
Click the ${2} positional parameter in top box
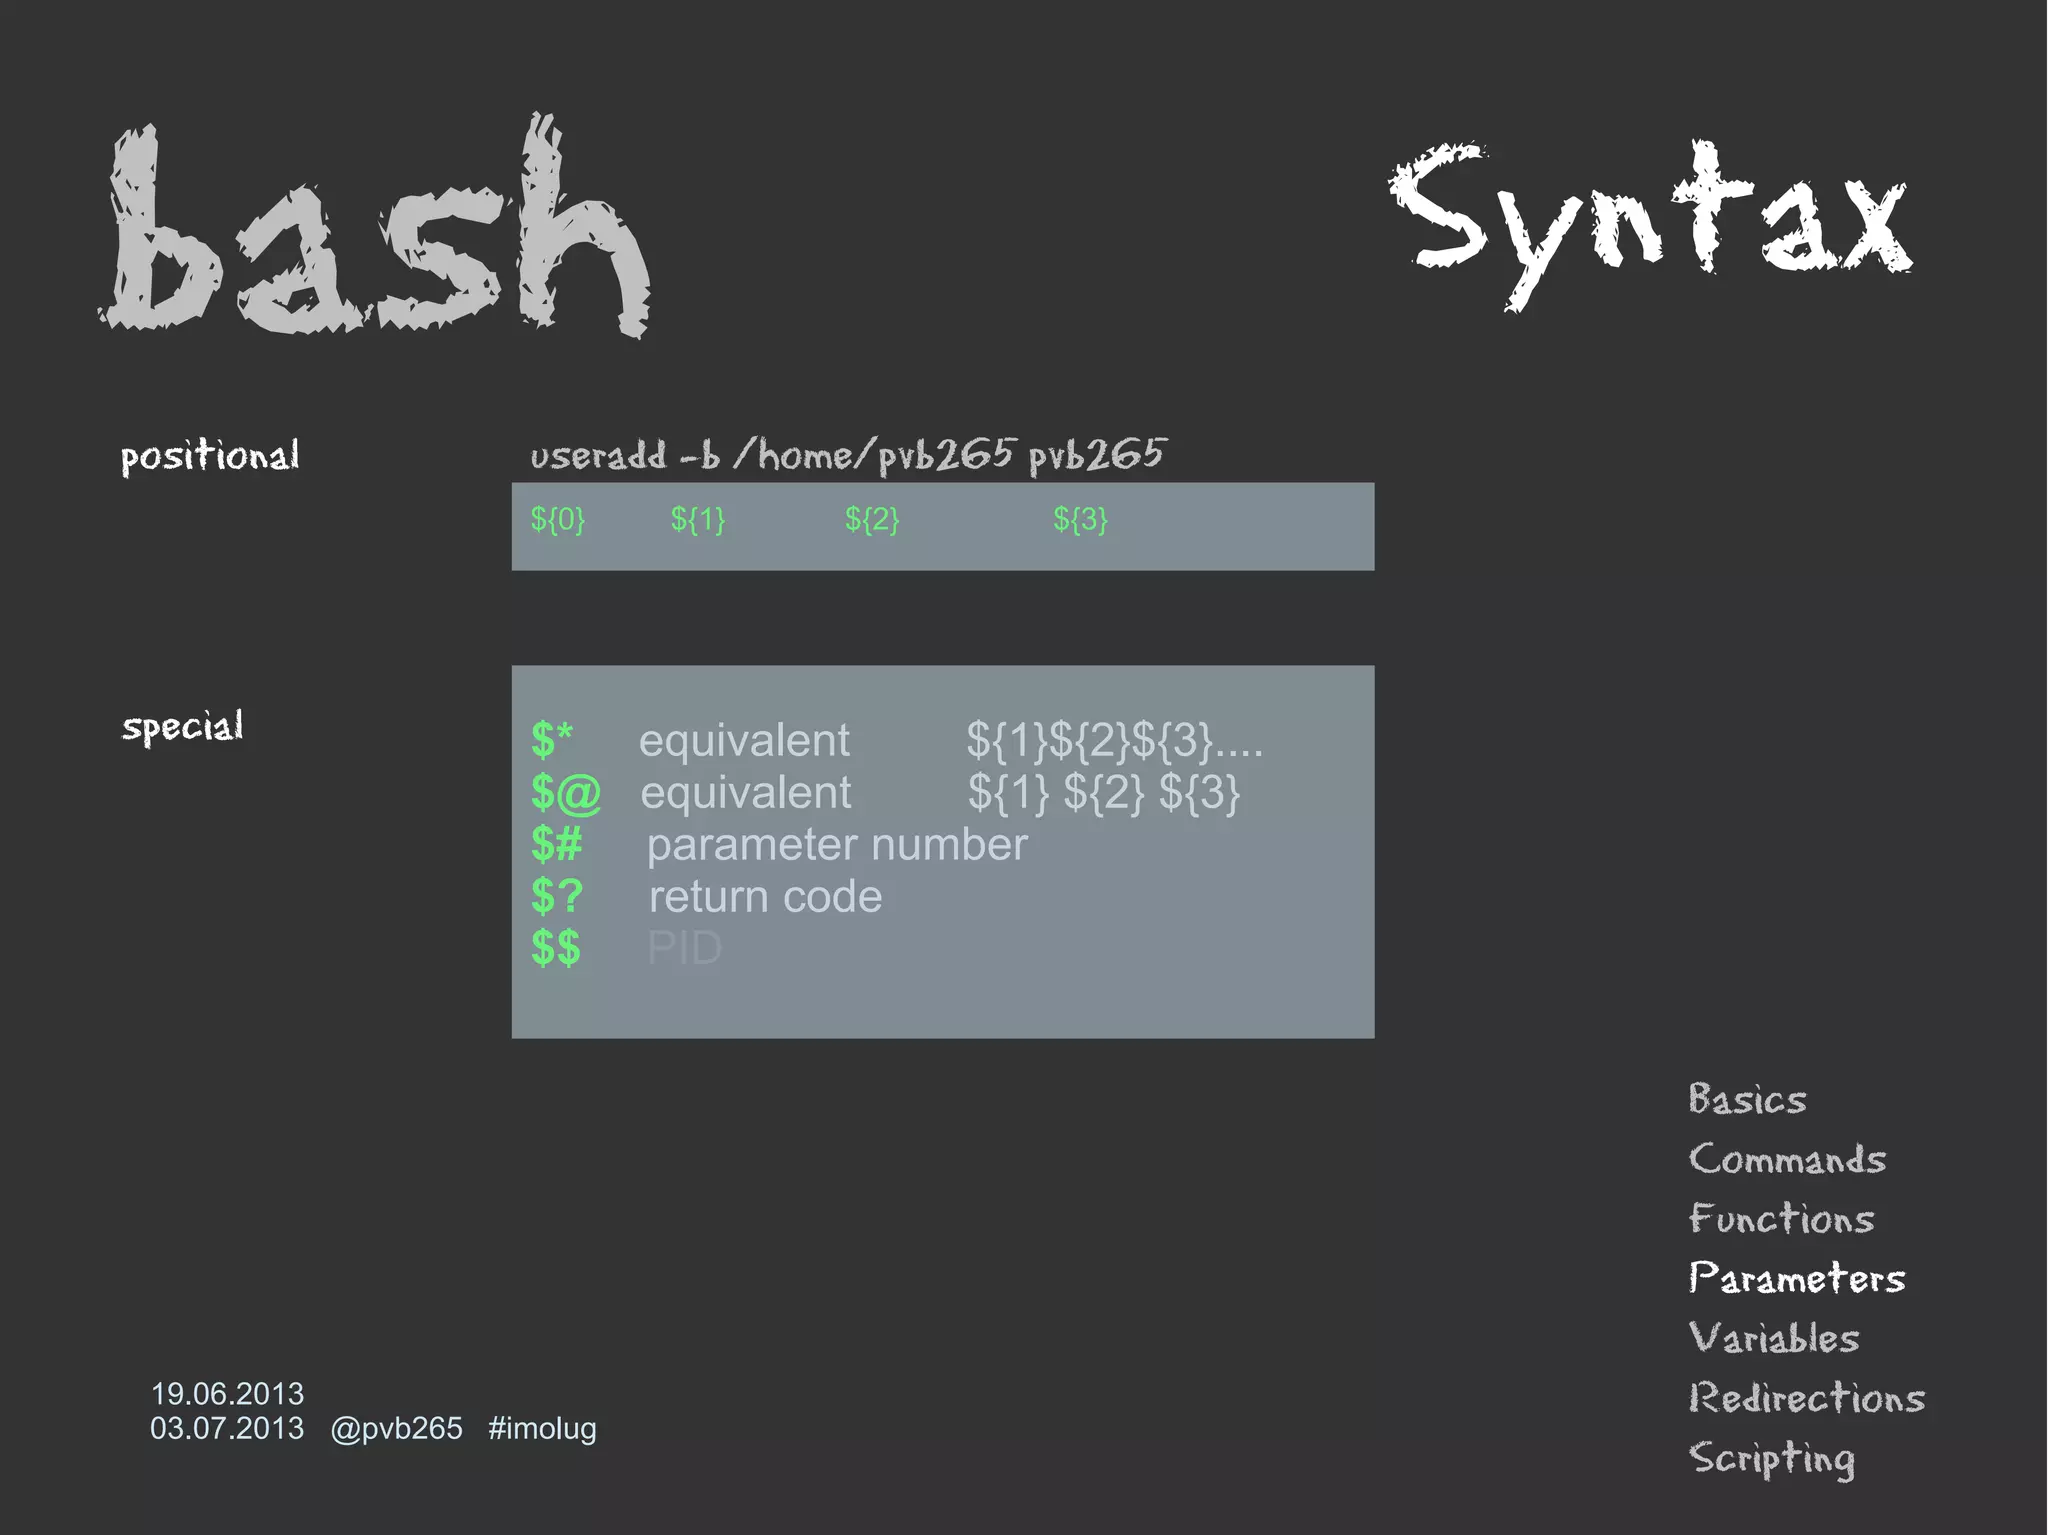(872, 519)
